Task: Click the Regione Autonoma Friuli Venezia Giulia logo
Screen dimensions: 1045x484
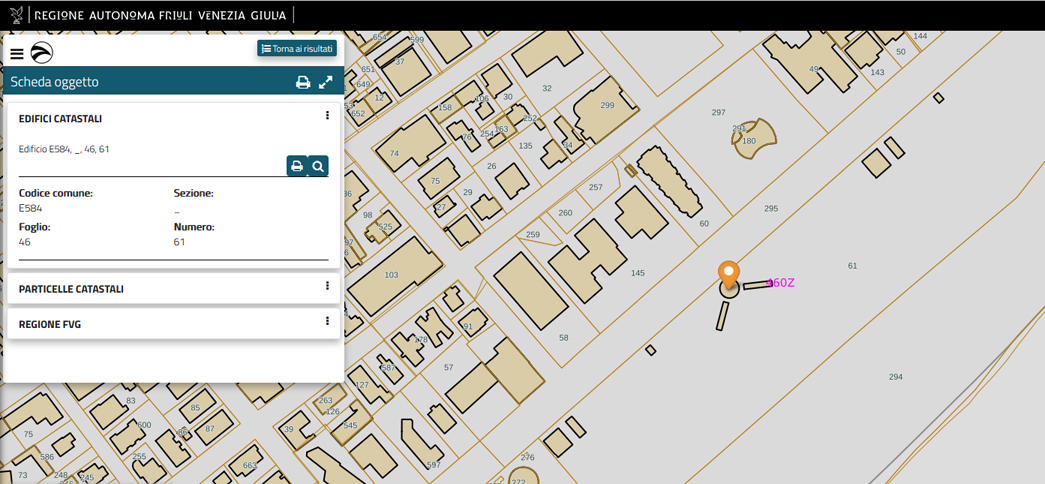Action: click(x=160, y=16)
